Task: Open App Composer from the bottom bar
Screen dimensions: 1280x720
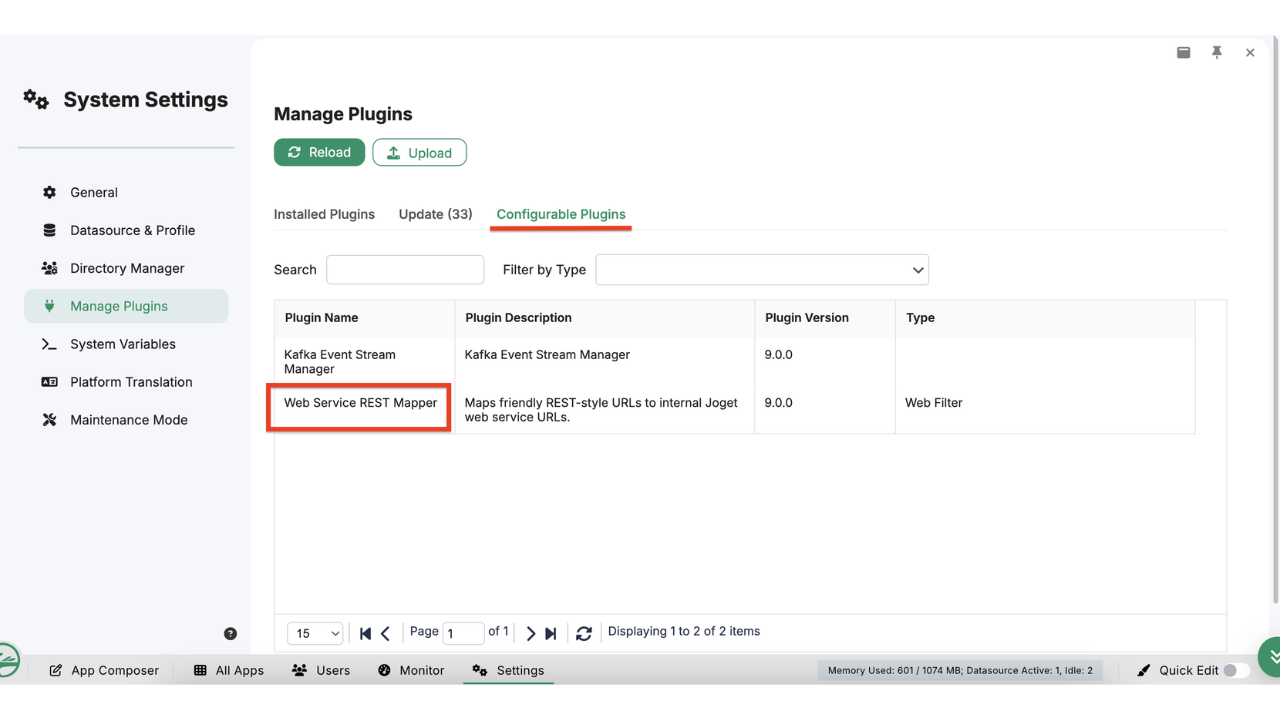Action: tap(105, 670)
